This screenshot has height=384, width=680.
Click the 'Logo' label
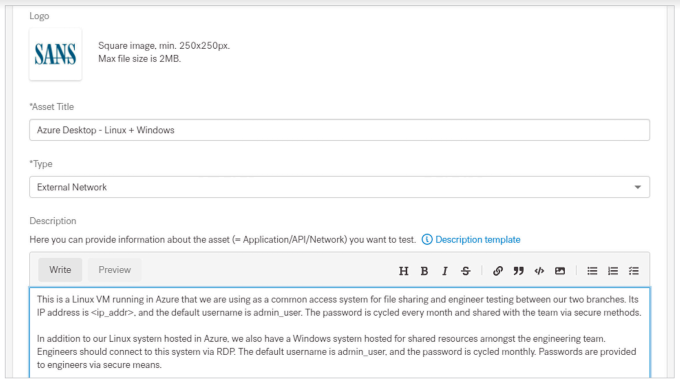(x=39, y=16)
